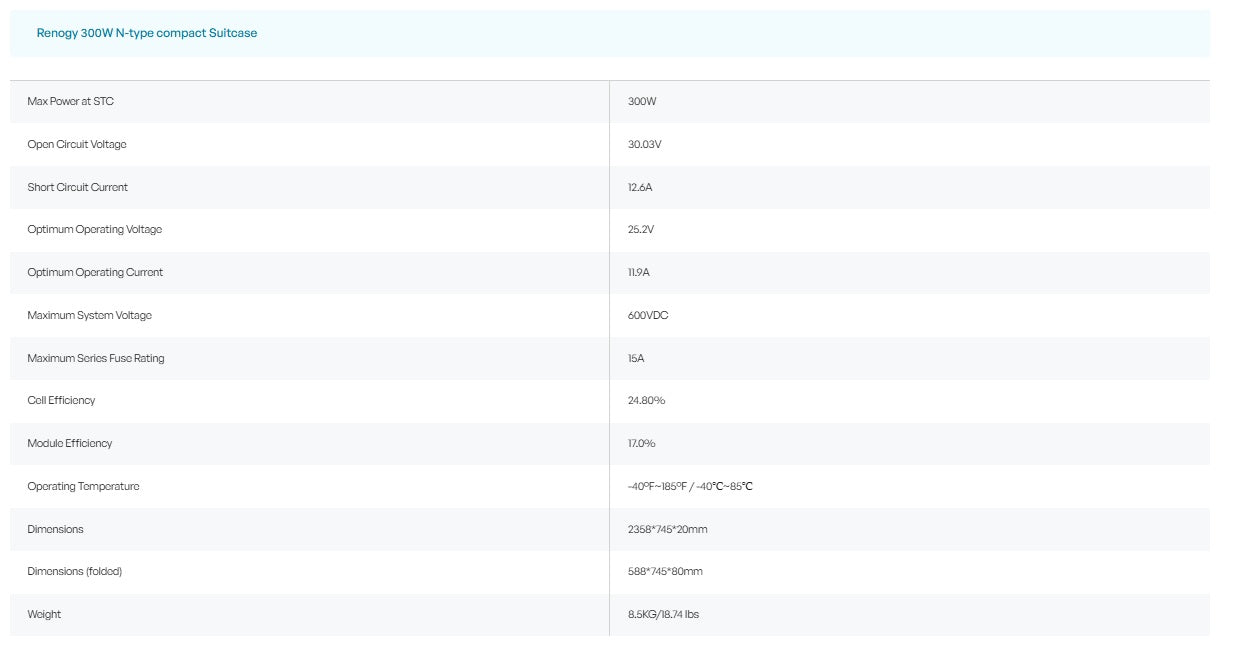Click the -40°F~185°F temperature range value
The image size is (1233, 646).
(x=690, y=486)
